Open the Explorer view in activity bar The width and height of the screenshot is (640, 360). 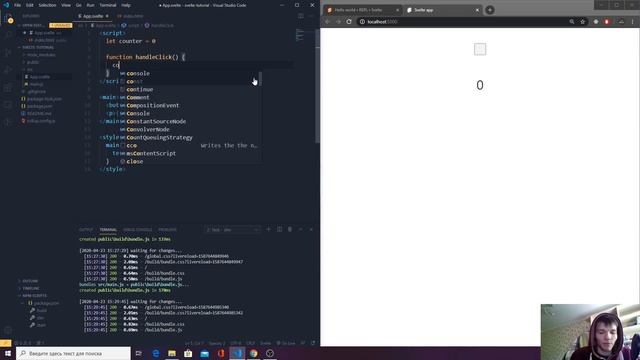[x=8, y=18]
